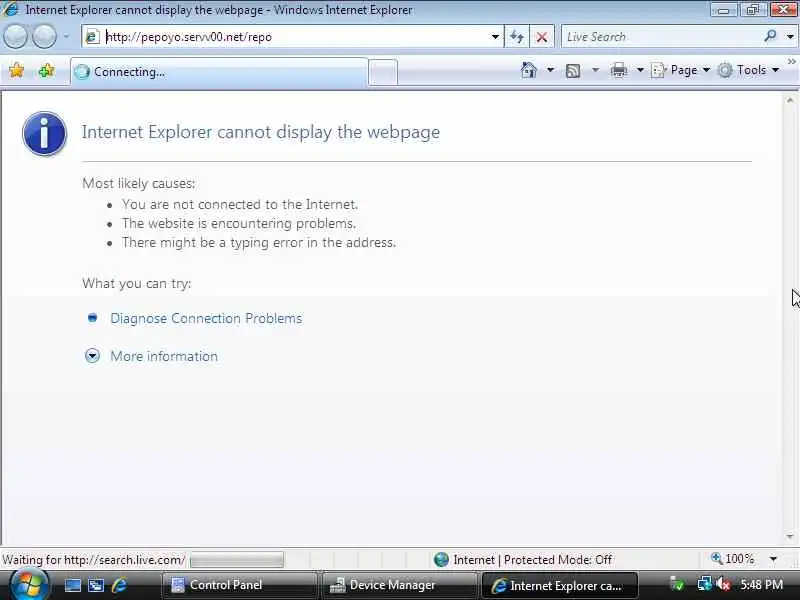The image size is (800, 600).
Task: Open the search provider options dropdown
Action: point(790,37)
